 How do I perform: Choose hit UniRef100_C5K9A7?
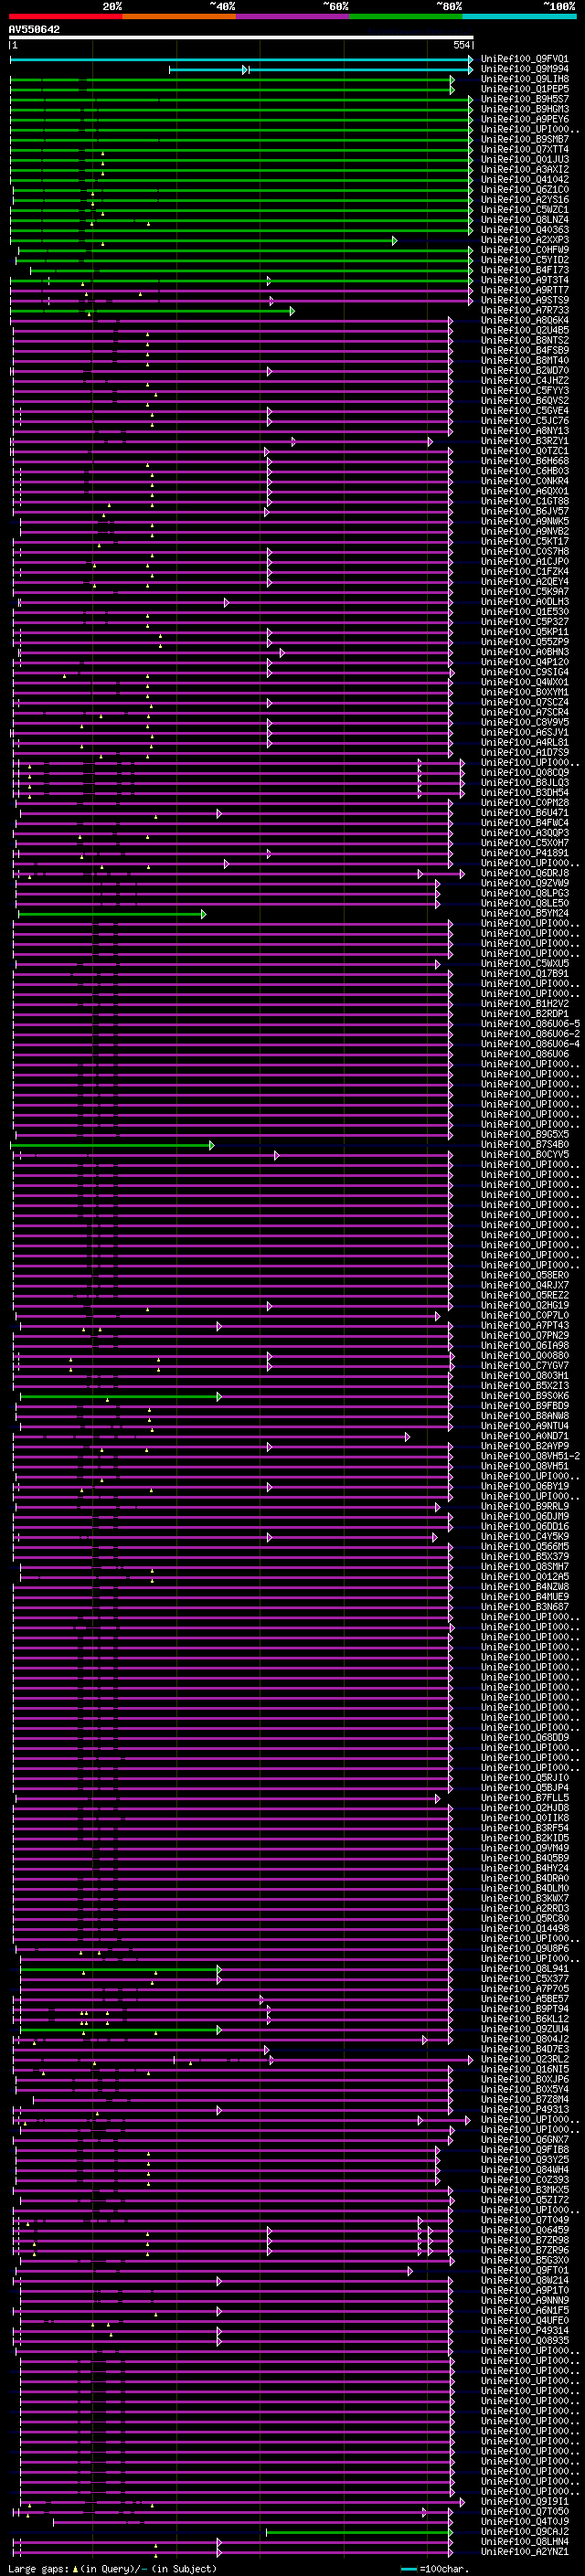coord(525,592)
